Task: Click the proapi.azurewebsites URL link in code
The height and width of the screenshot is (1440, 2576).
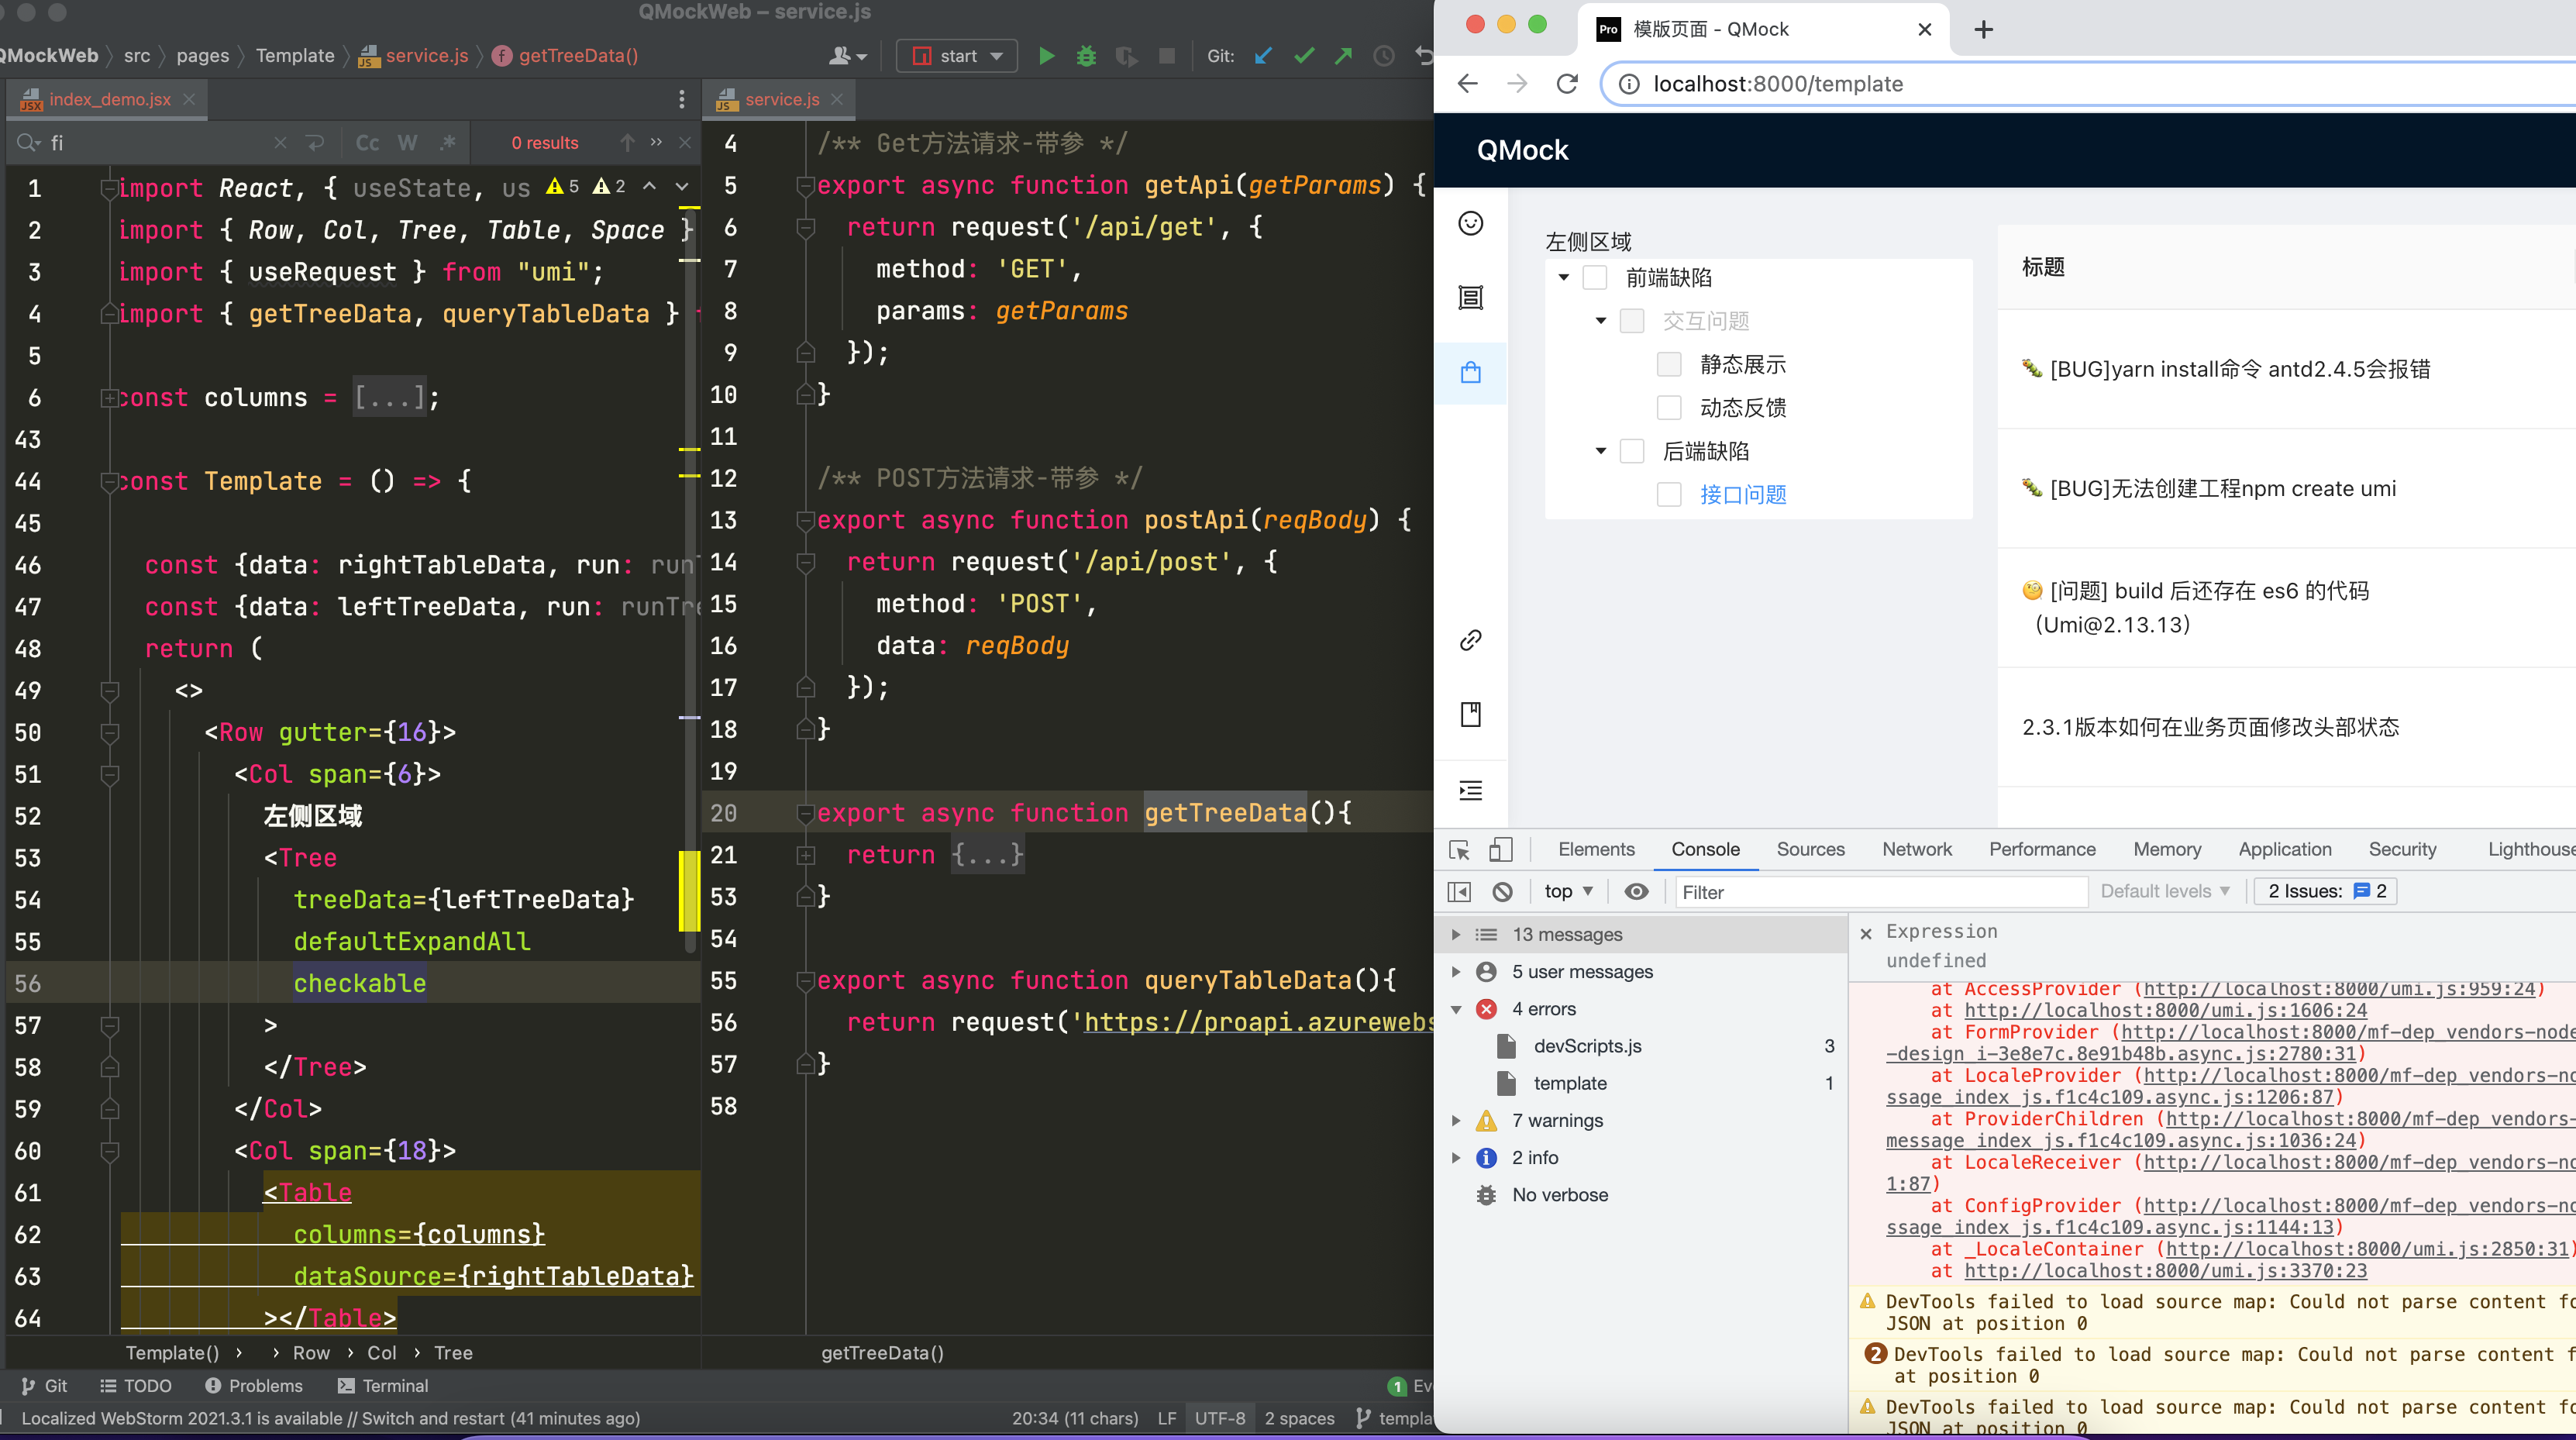Action: click(1258, 1023)
